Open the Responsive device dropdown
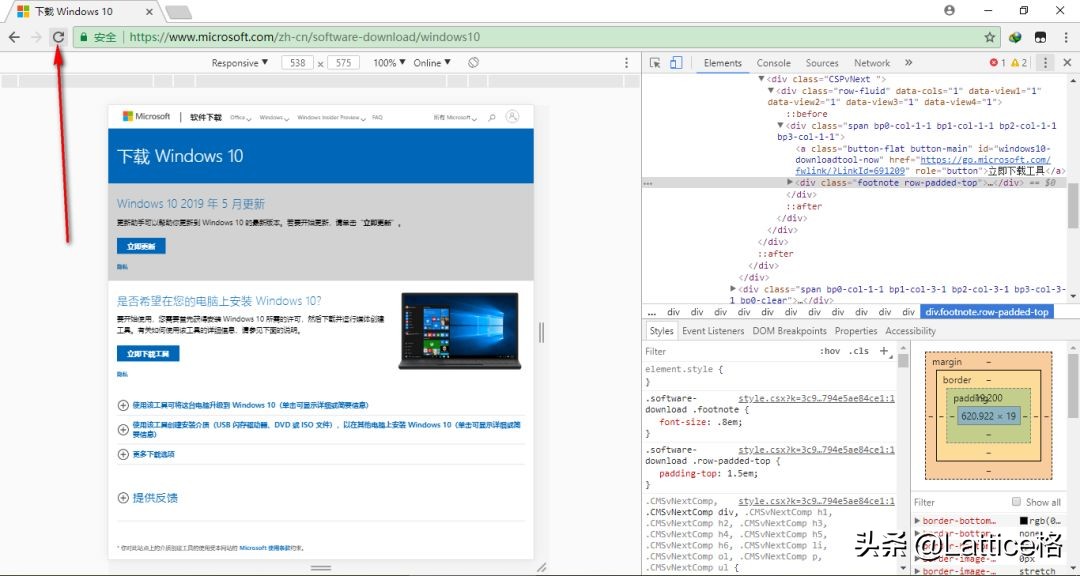The height and width of the screenshot is (576, 1080). point(240,63)
